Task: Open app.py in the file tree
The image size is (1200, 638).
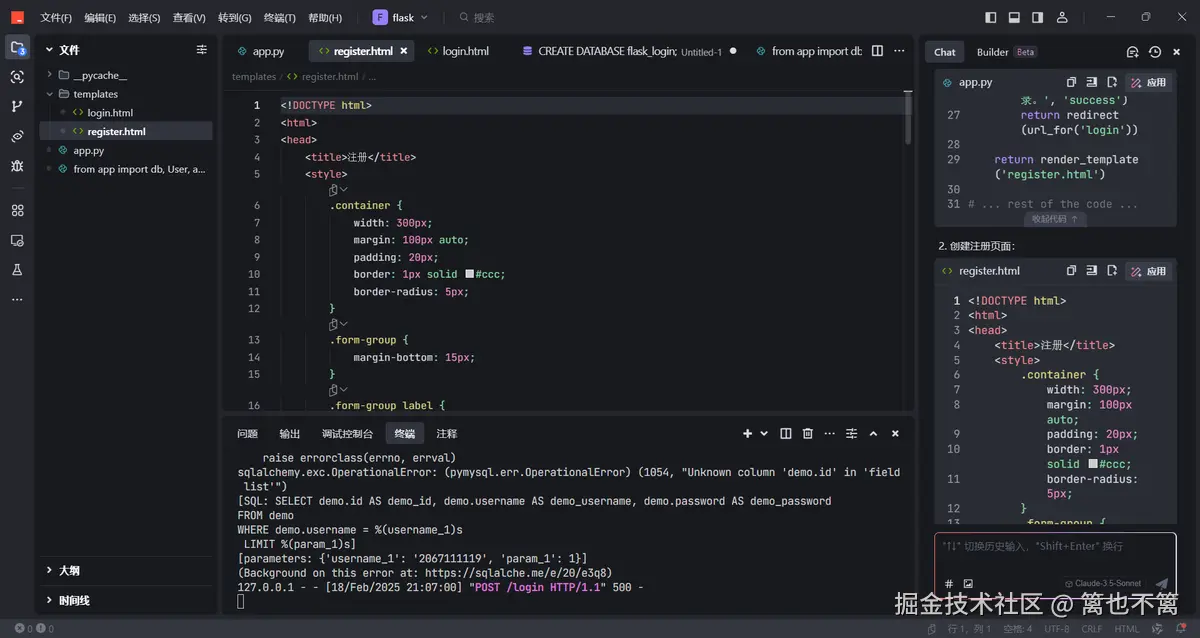Action: pos(88,150)
